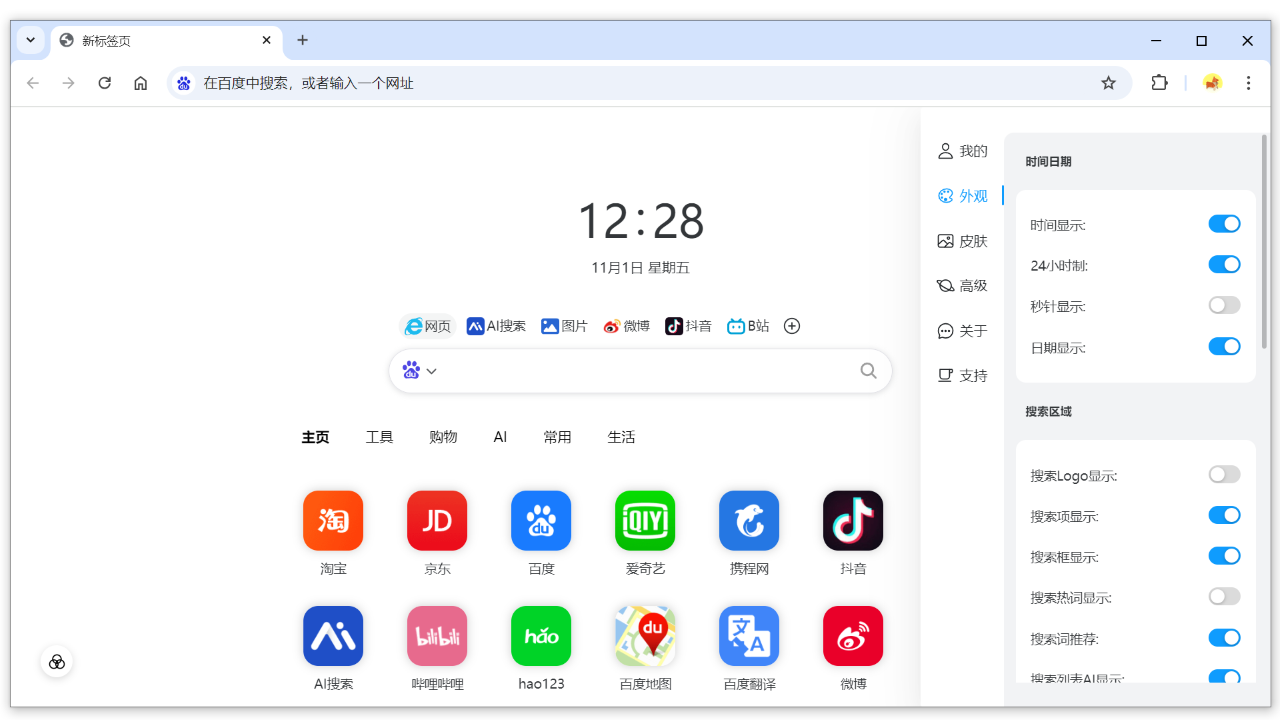
Task: Open the 关于 about settings section
Action: click(x=963, y=330)
